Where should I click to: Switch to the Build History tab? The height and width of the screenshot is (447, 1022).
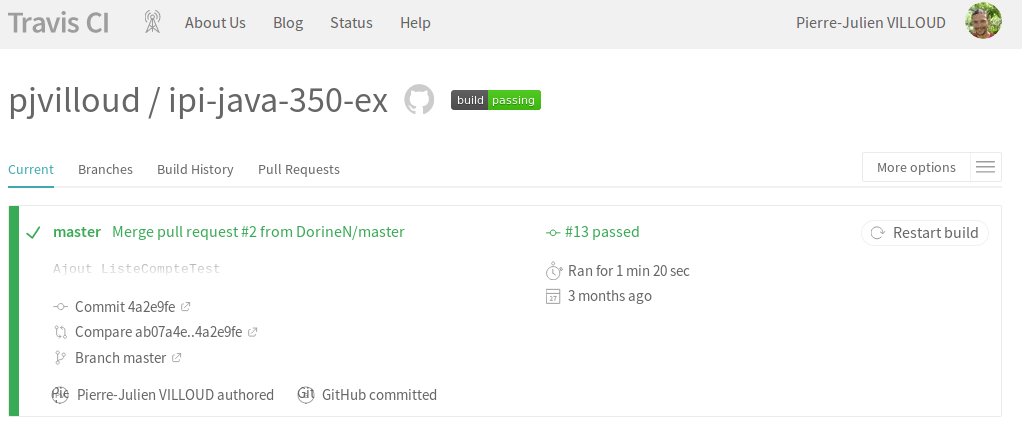tap(195, 169)
